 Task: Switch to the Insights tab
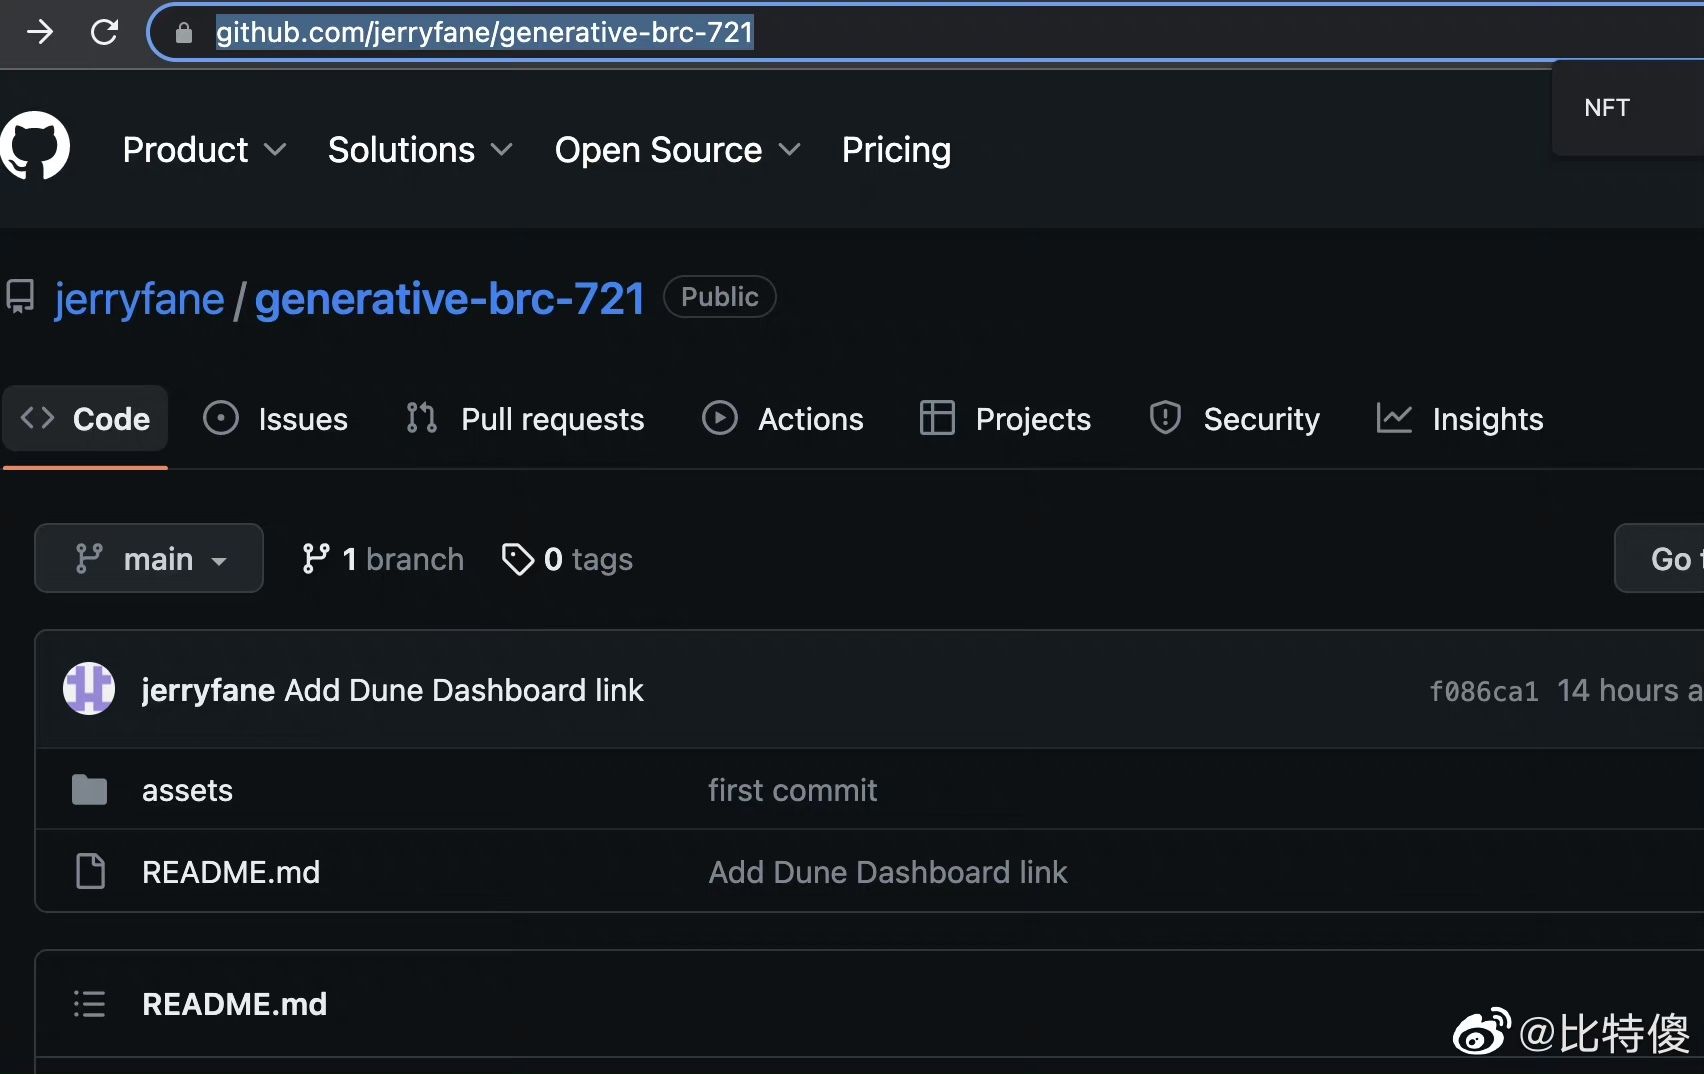tap(1461, 418)
